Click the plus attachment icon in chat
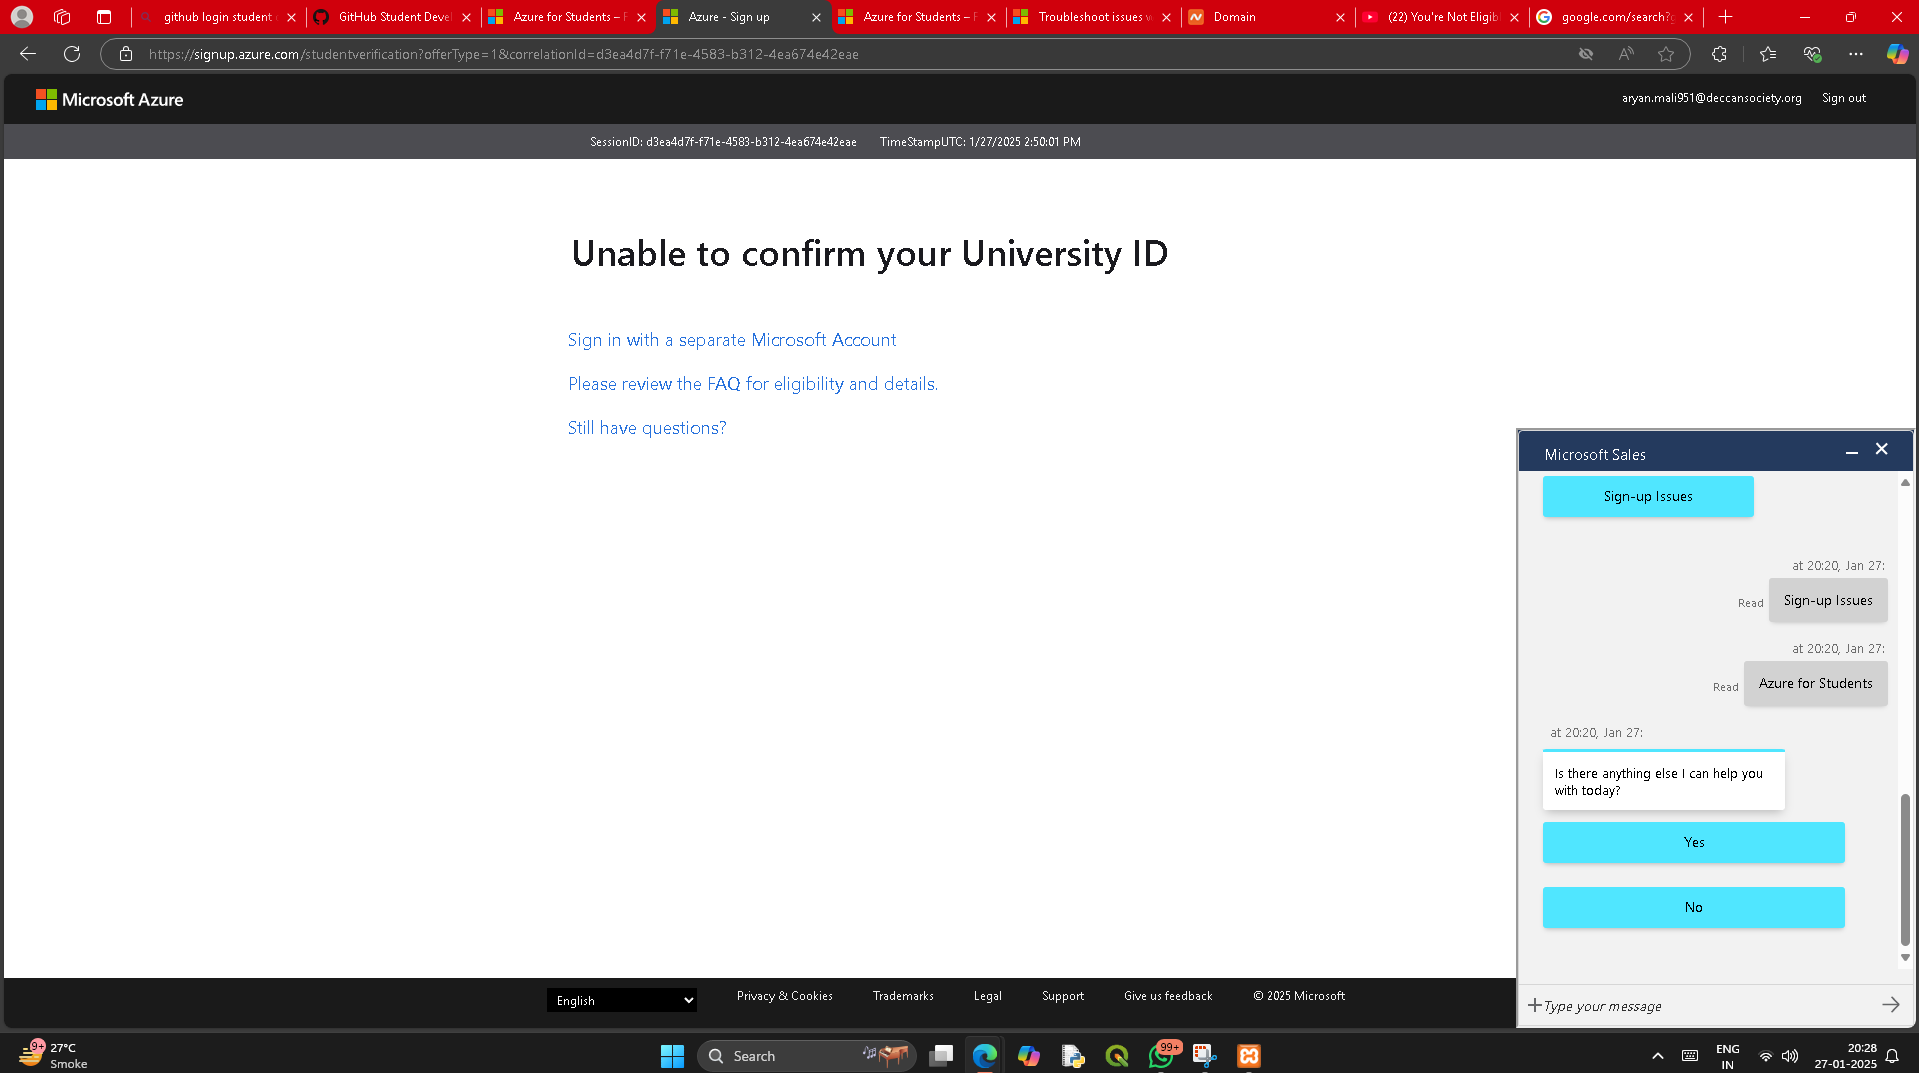This screenshot has width=1919, height=1073. [1534, 1005]
